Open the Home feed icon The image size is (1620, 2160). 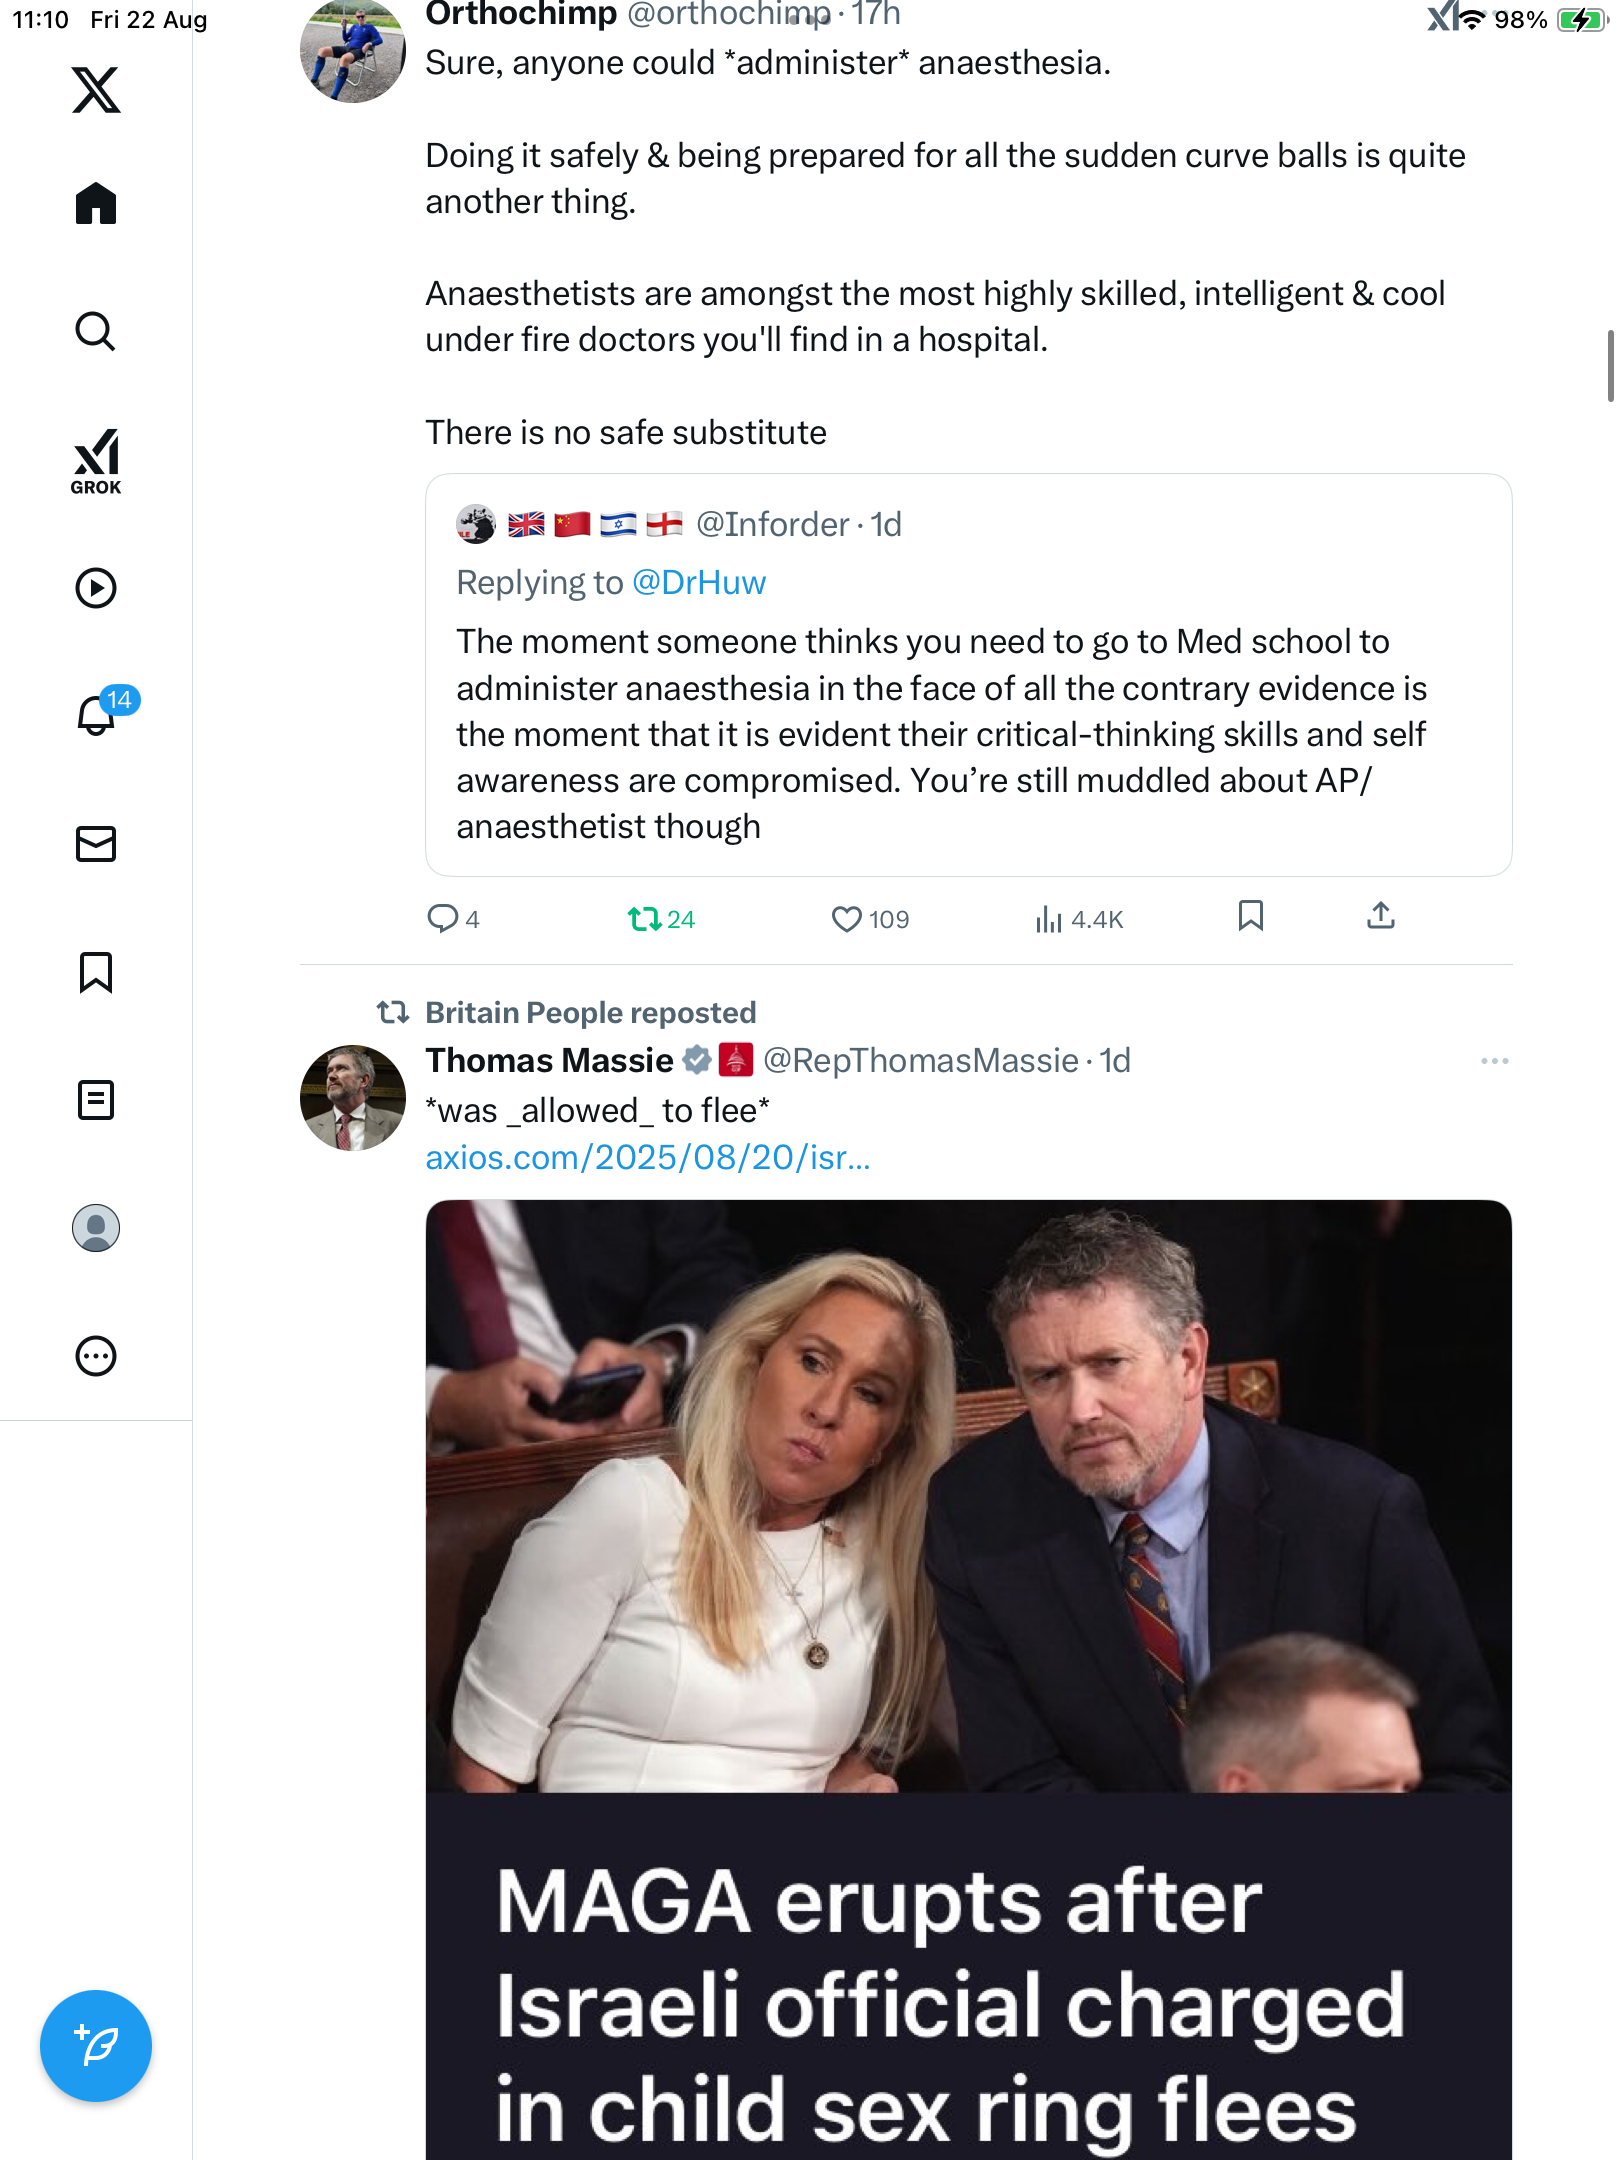click(x=96, y=204)
